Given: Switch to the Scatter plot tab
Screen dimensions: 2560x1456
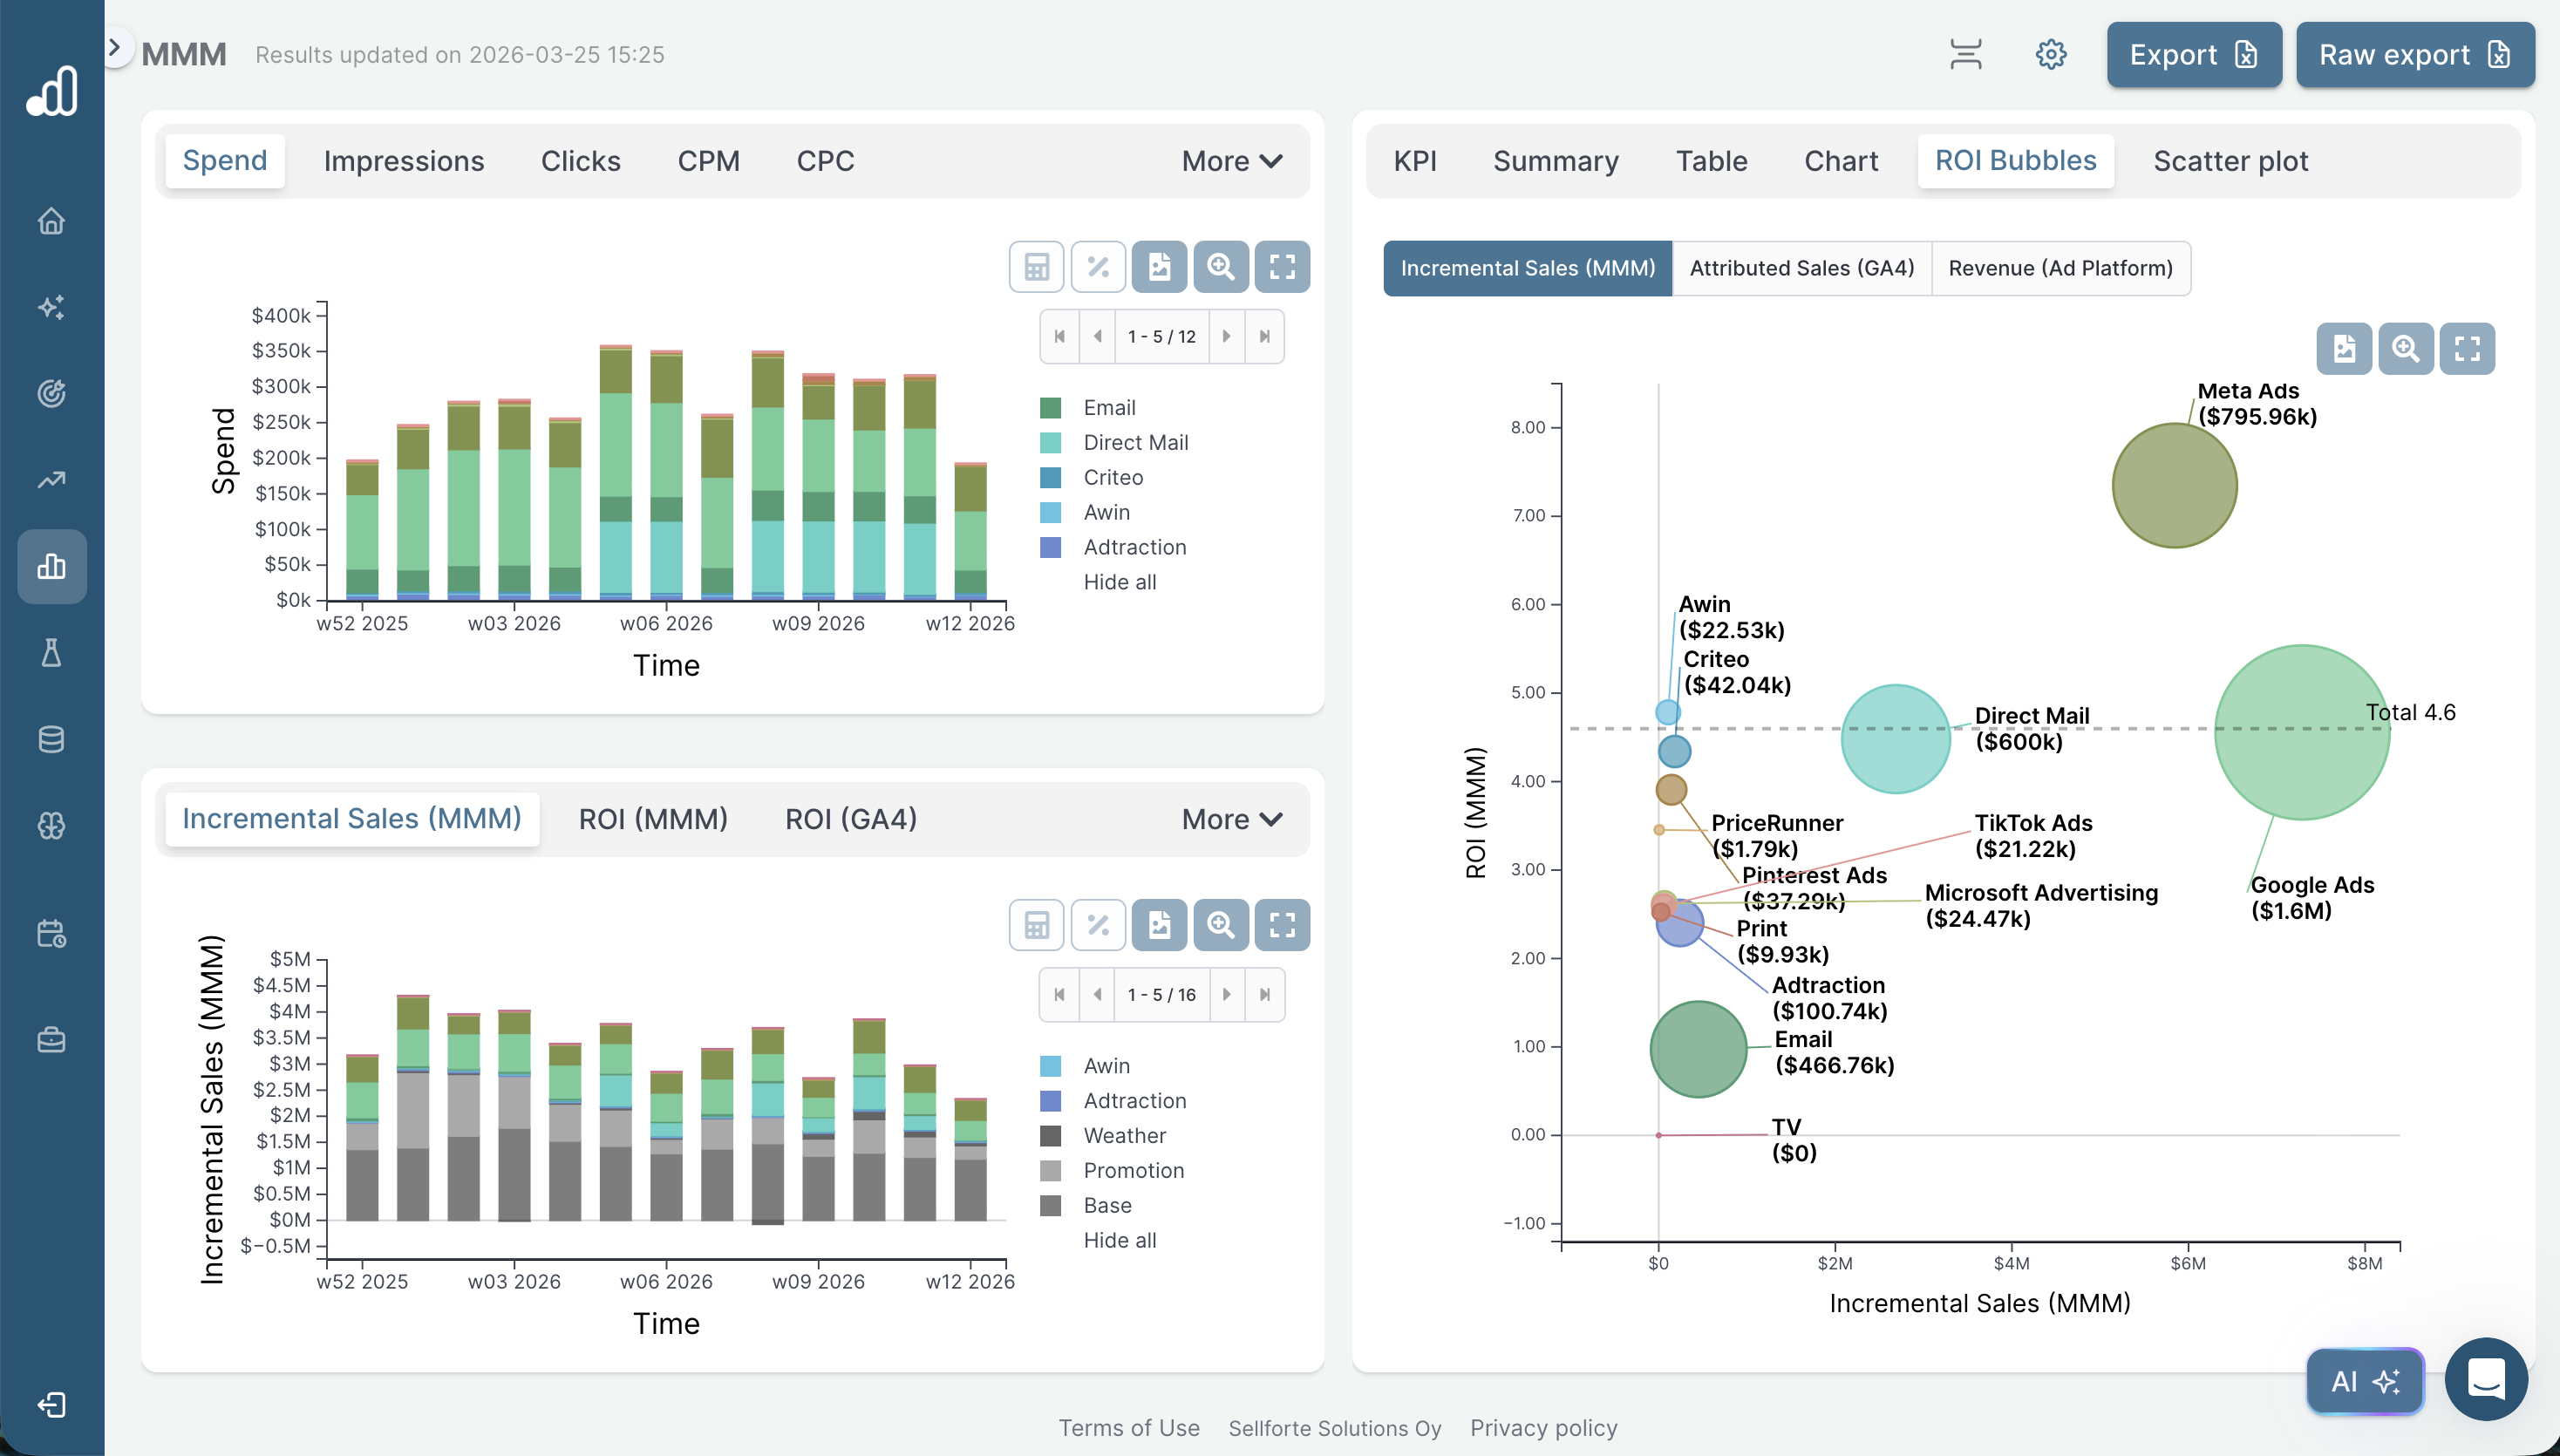Looking at the screenshot, I should tap(2230, 161).
